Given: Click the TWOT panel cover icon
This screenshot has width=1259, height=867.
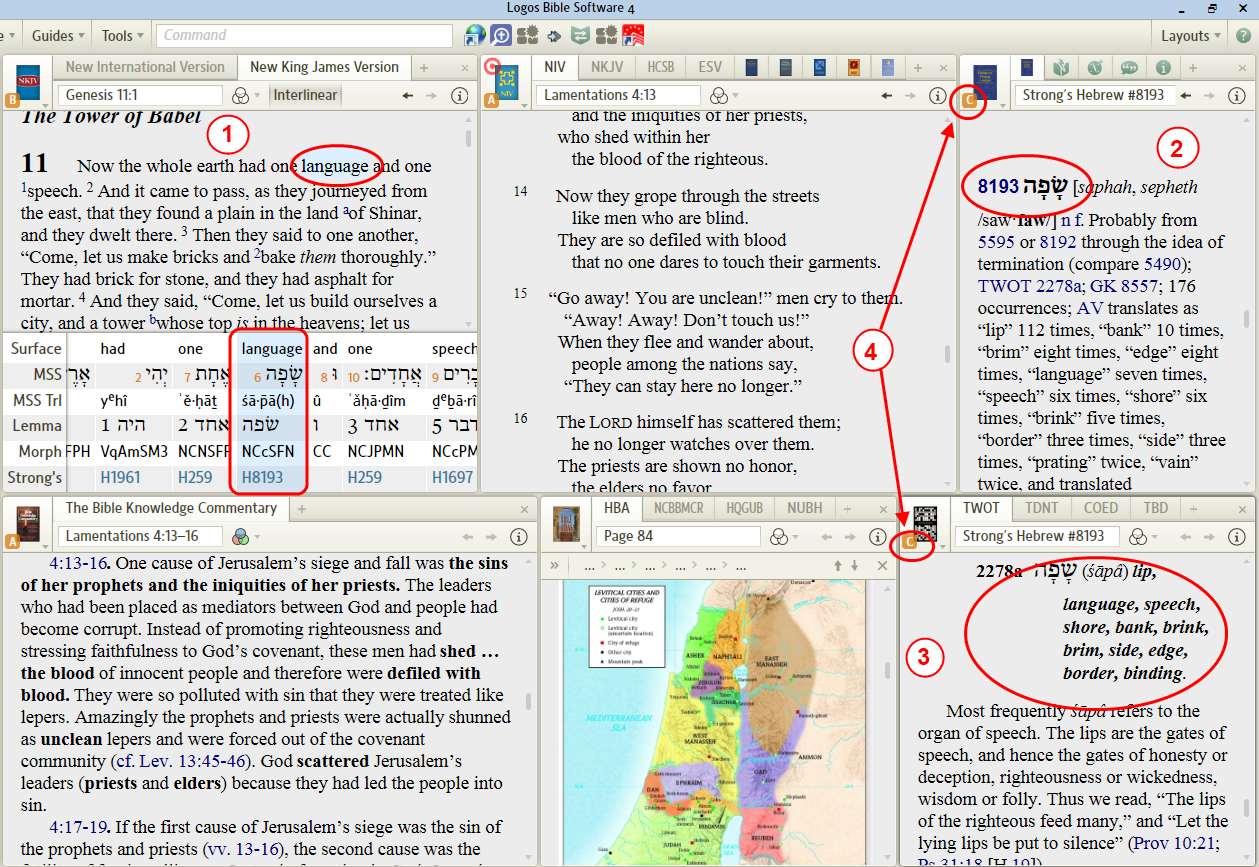Looking at the screenshot, I should click(926, 523).
